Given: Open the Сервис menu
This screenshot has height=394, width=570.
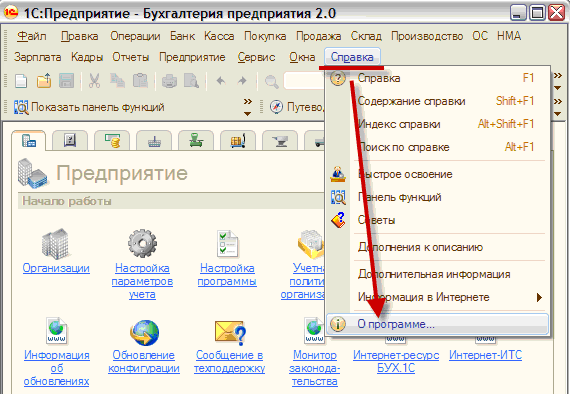Looking at the screenshot, I should 256,57.
